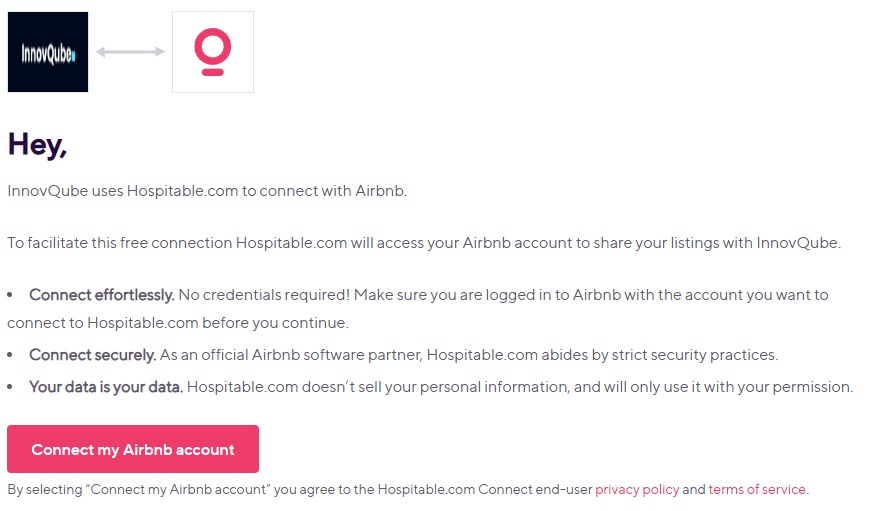
Task: Click the double-headed arrow between logos
Action: coord(130,52)
